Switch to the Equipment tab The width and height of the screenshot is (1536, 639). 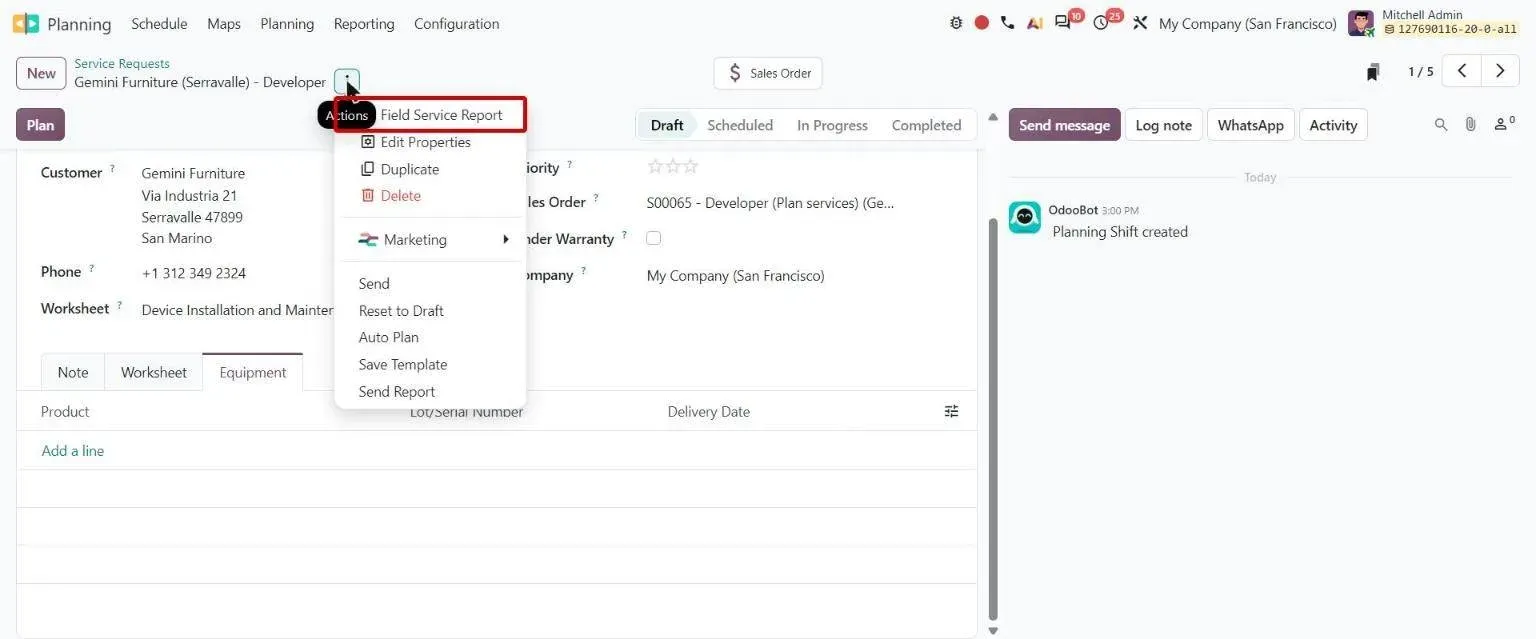coord(253,372)
